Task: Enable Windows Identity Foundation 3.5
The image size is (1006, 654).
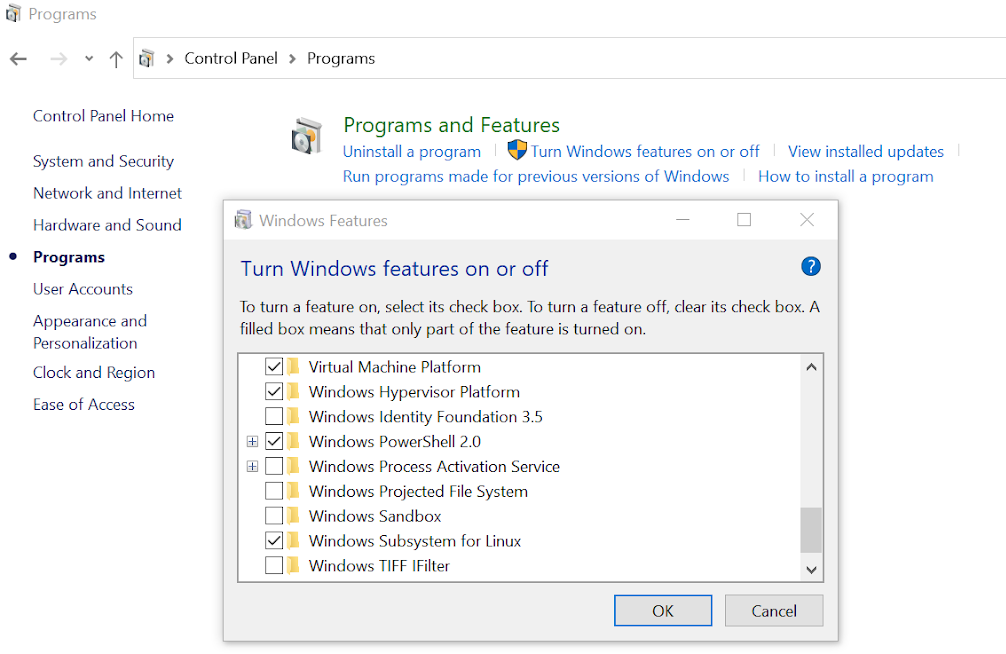Action: coord(273,416)
